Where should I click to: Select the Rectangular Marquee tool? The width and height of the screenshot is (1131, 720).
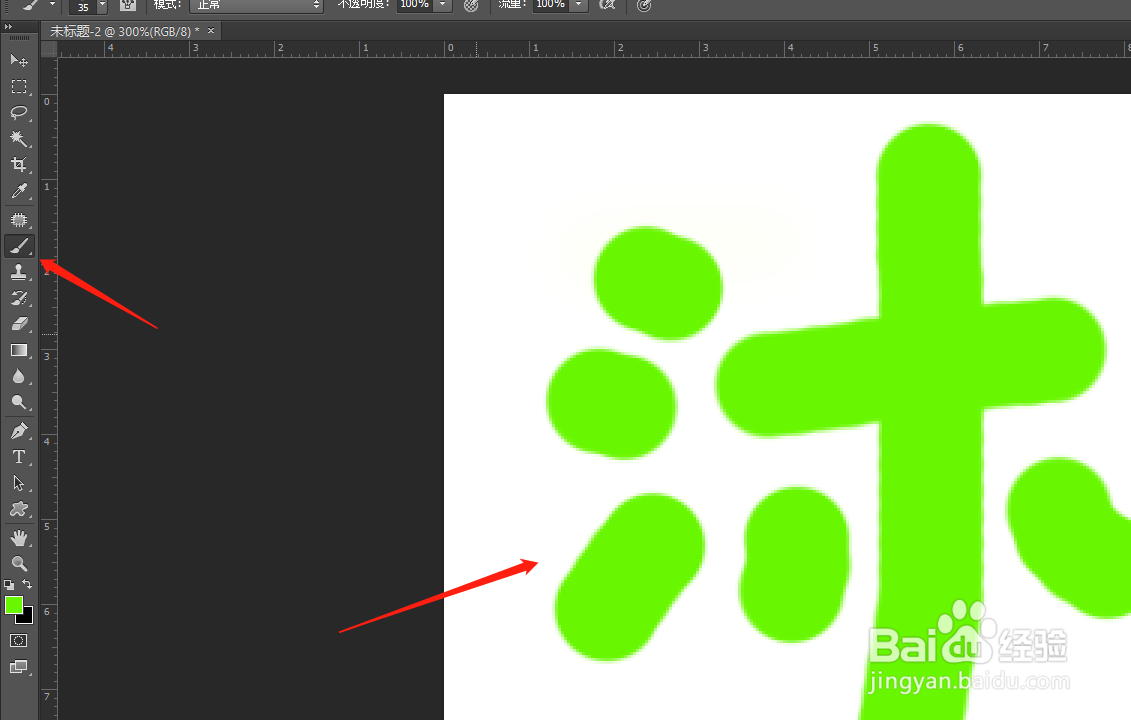coord(19,87)
